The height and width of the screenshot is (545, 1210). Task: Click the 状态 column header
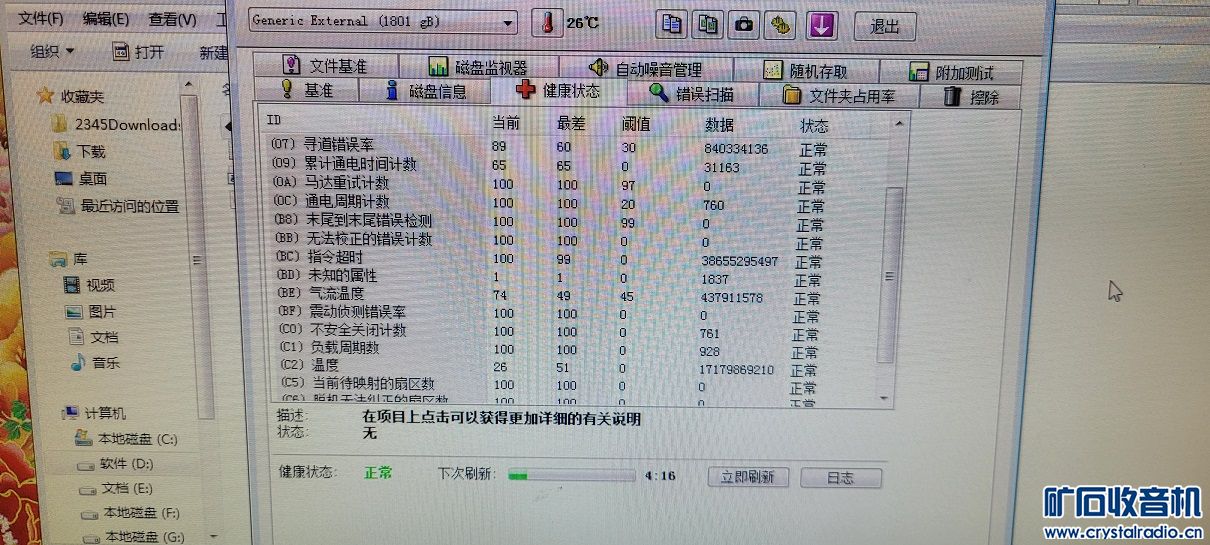tap(814, 126)
